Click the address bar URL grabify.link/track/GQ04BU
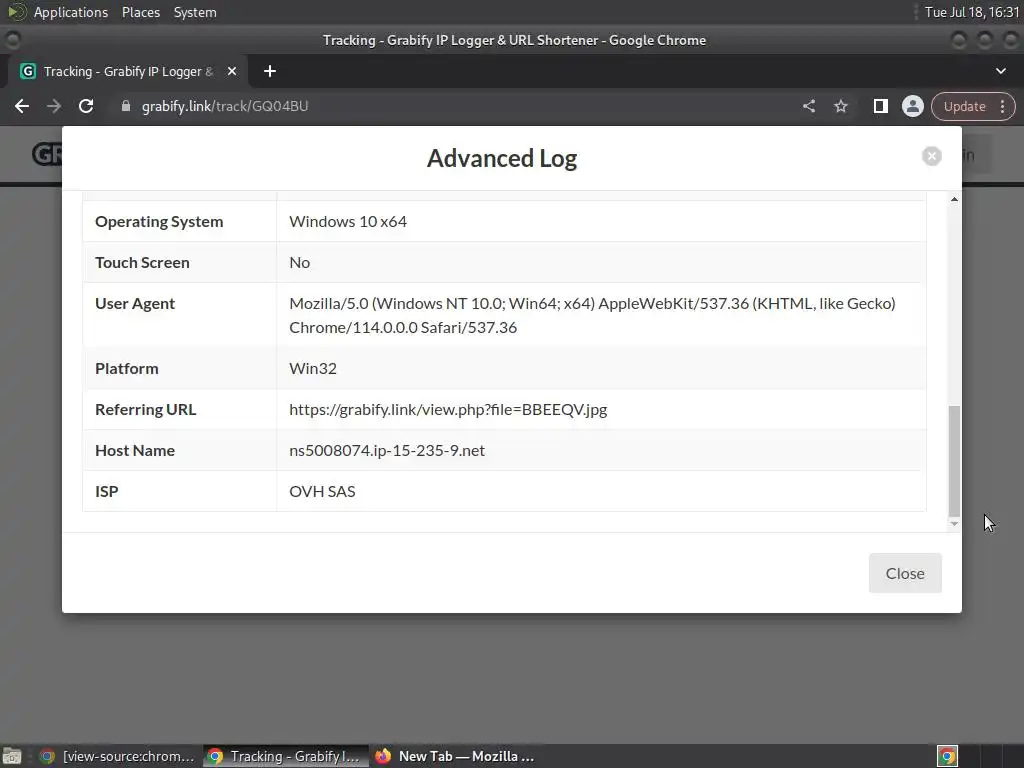The image size is (1024, 768). pos(225,106)
